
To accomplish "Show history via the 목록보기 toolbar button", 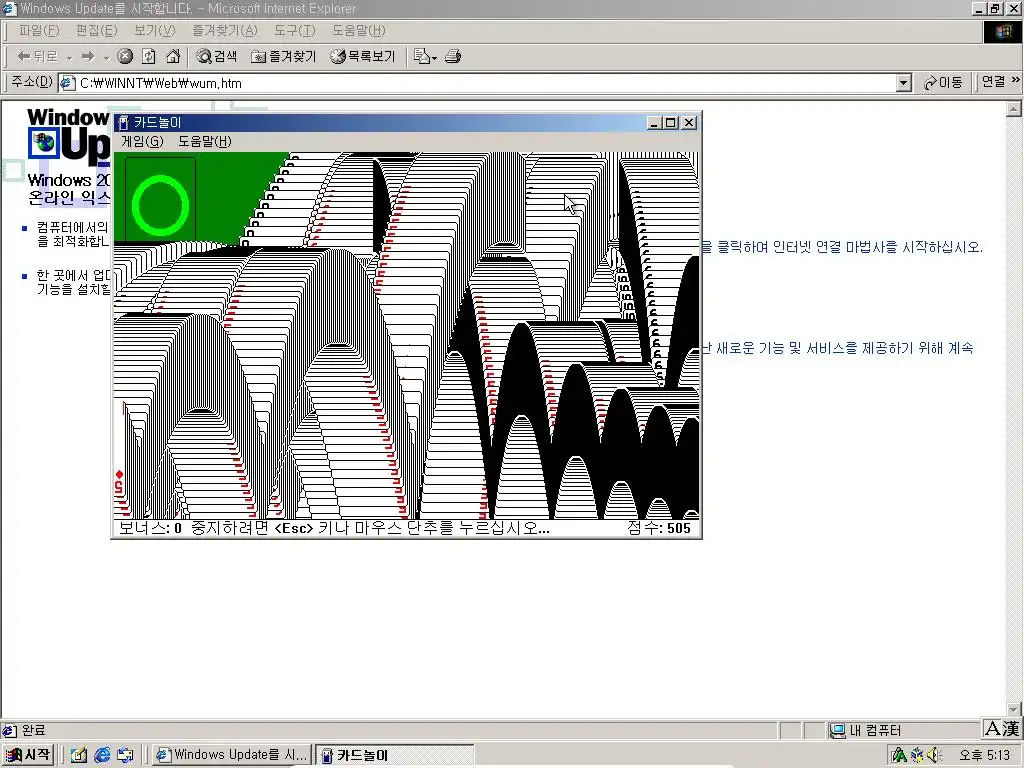I will pos(363,57).
